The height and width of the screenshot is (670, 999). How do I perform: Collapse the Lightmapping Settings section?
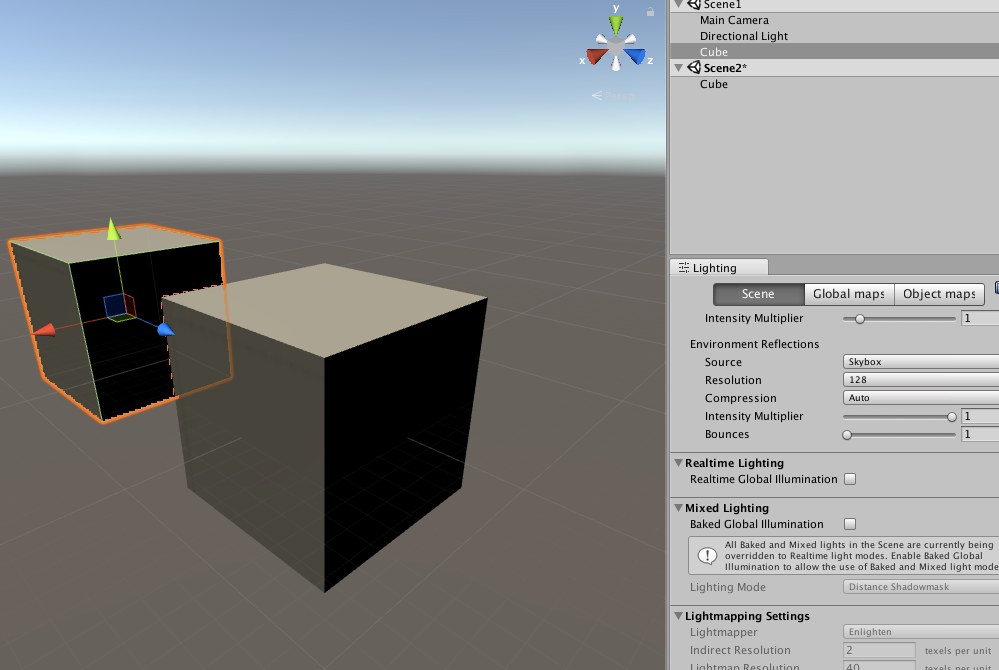(x=679, y=616)
